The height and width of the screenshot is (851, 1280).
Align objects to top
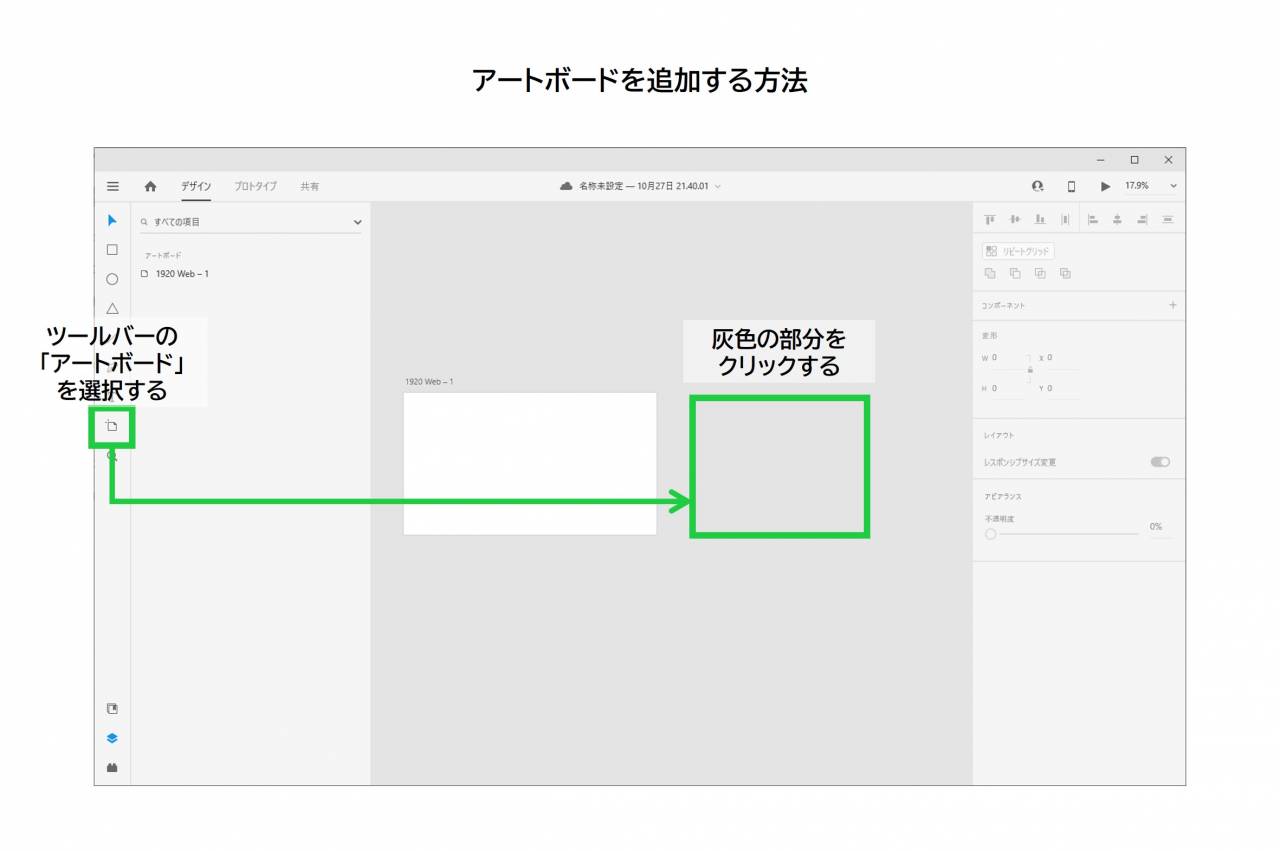(990, 219)
